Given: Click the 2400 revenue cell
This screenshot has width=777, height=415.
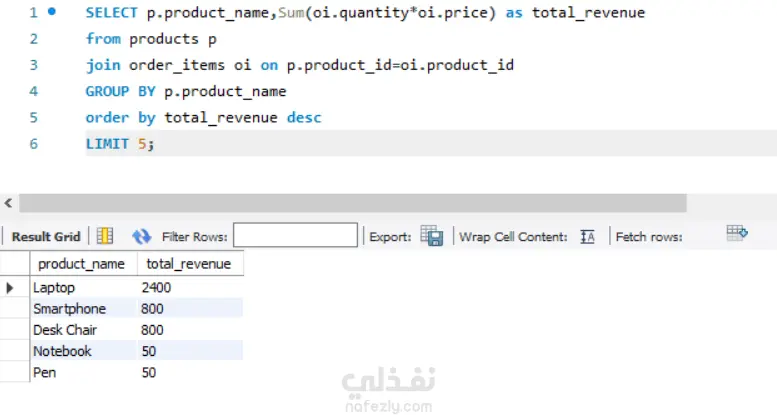Looking at the screenshot, I should pyautogui.click(x=157, y=288).
